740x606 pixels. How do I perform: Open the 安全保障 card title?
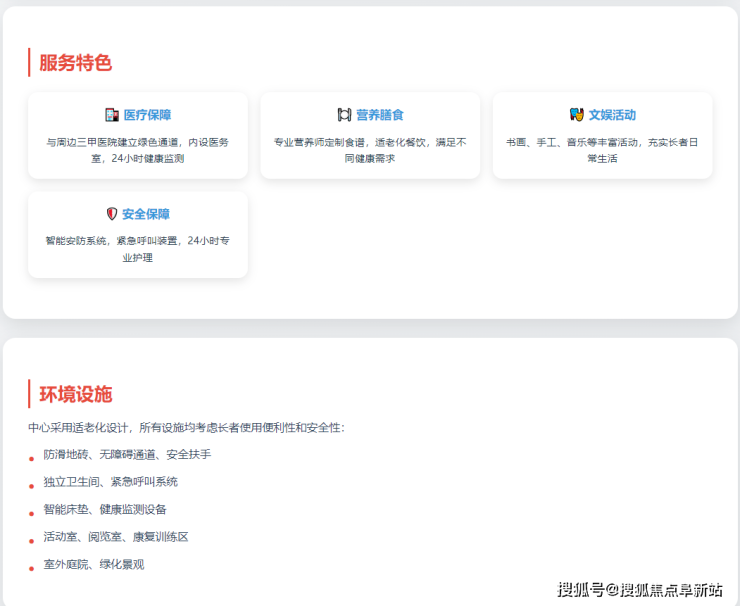pos(146,214)
